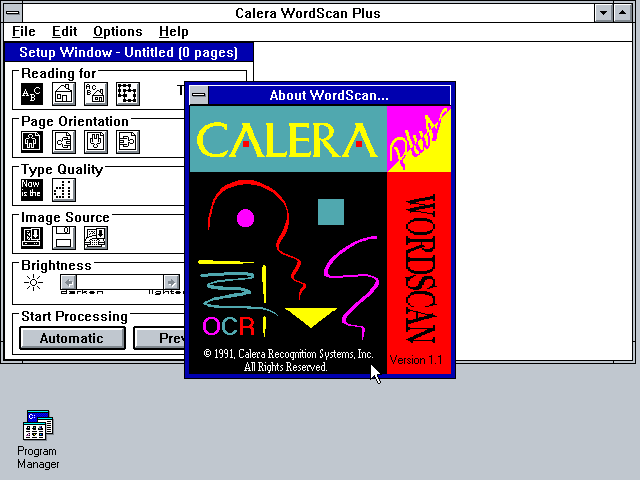Open the Program Manager desktop icon
This screenshot has width=640, height=480.
click(x=38, y=440)
